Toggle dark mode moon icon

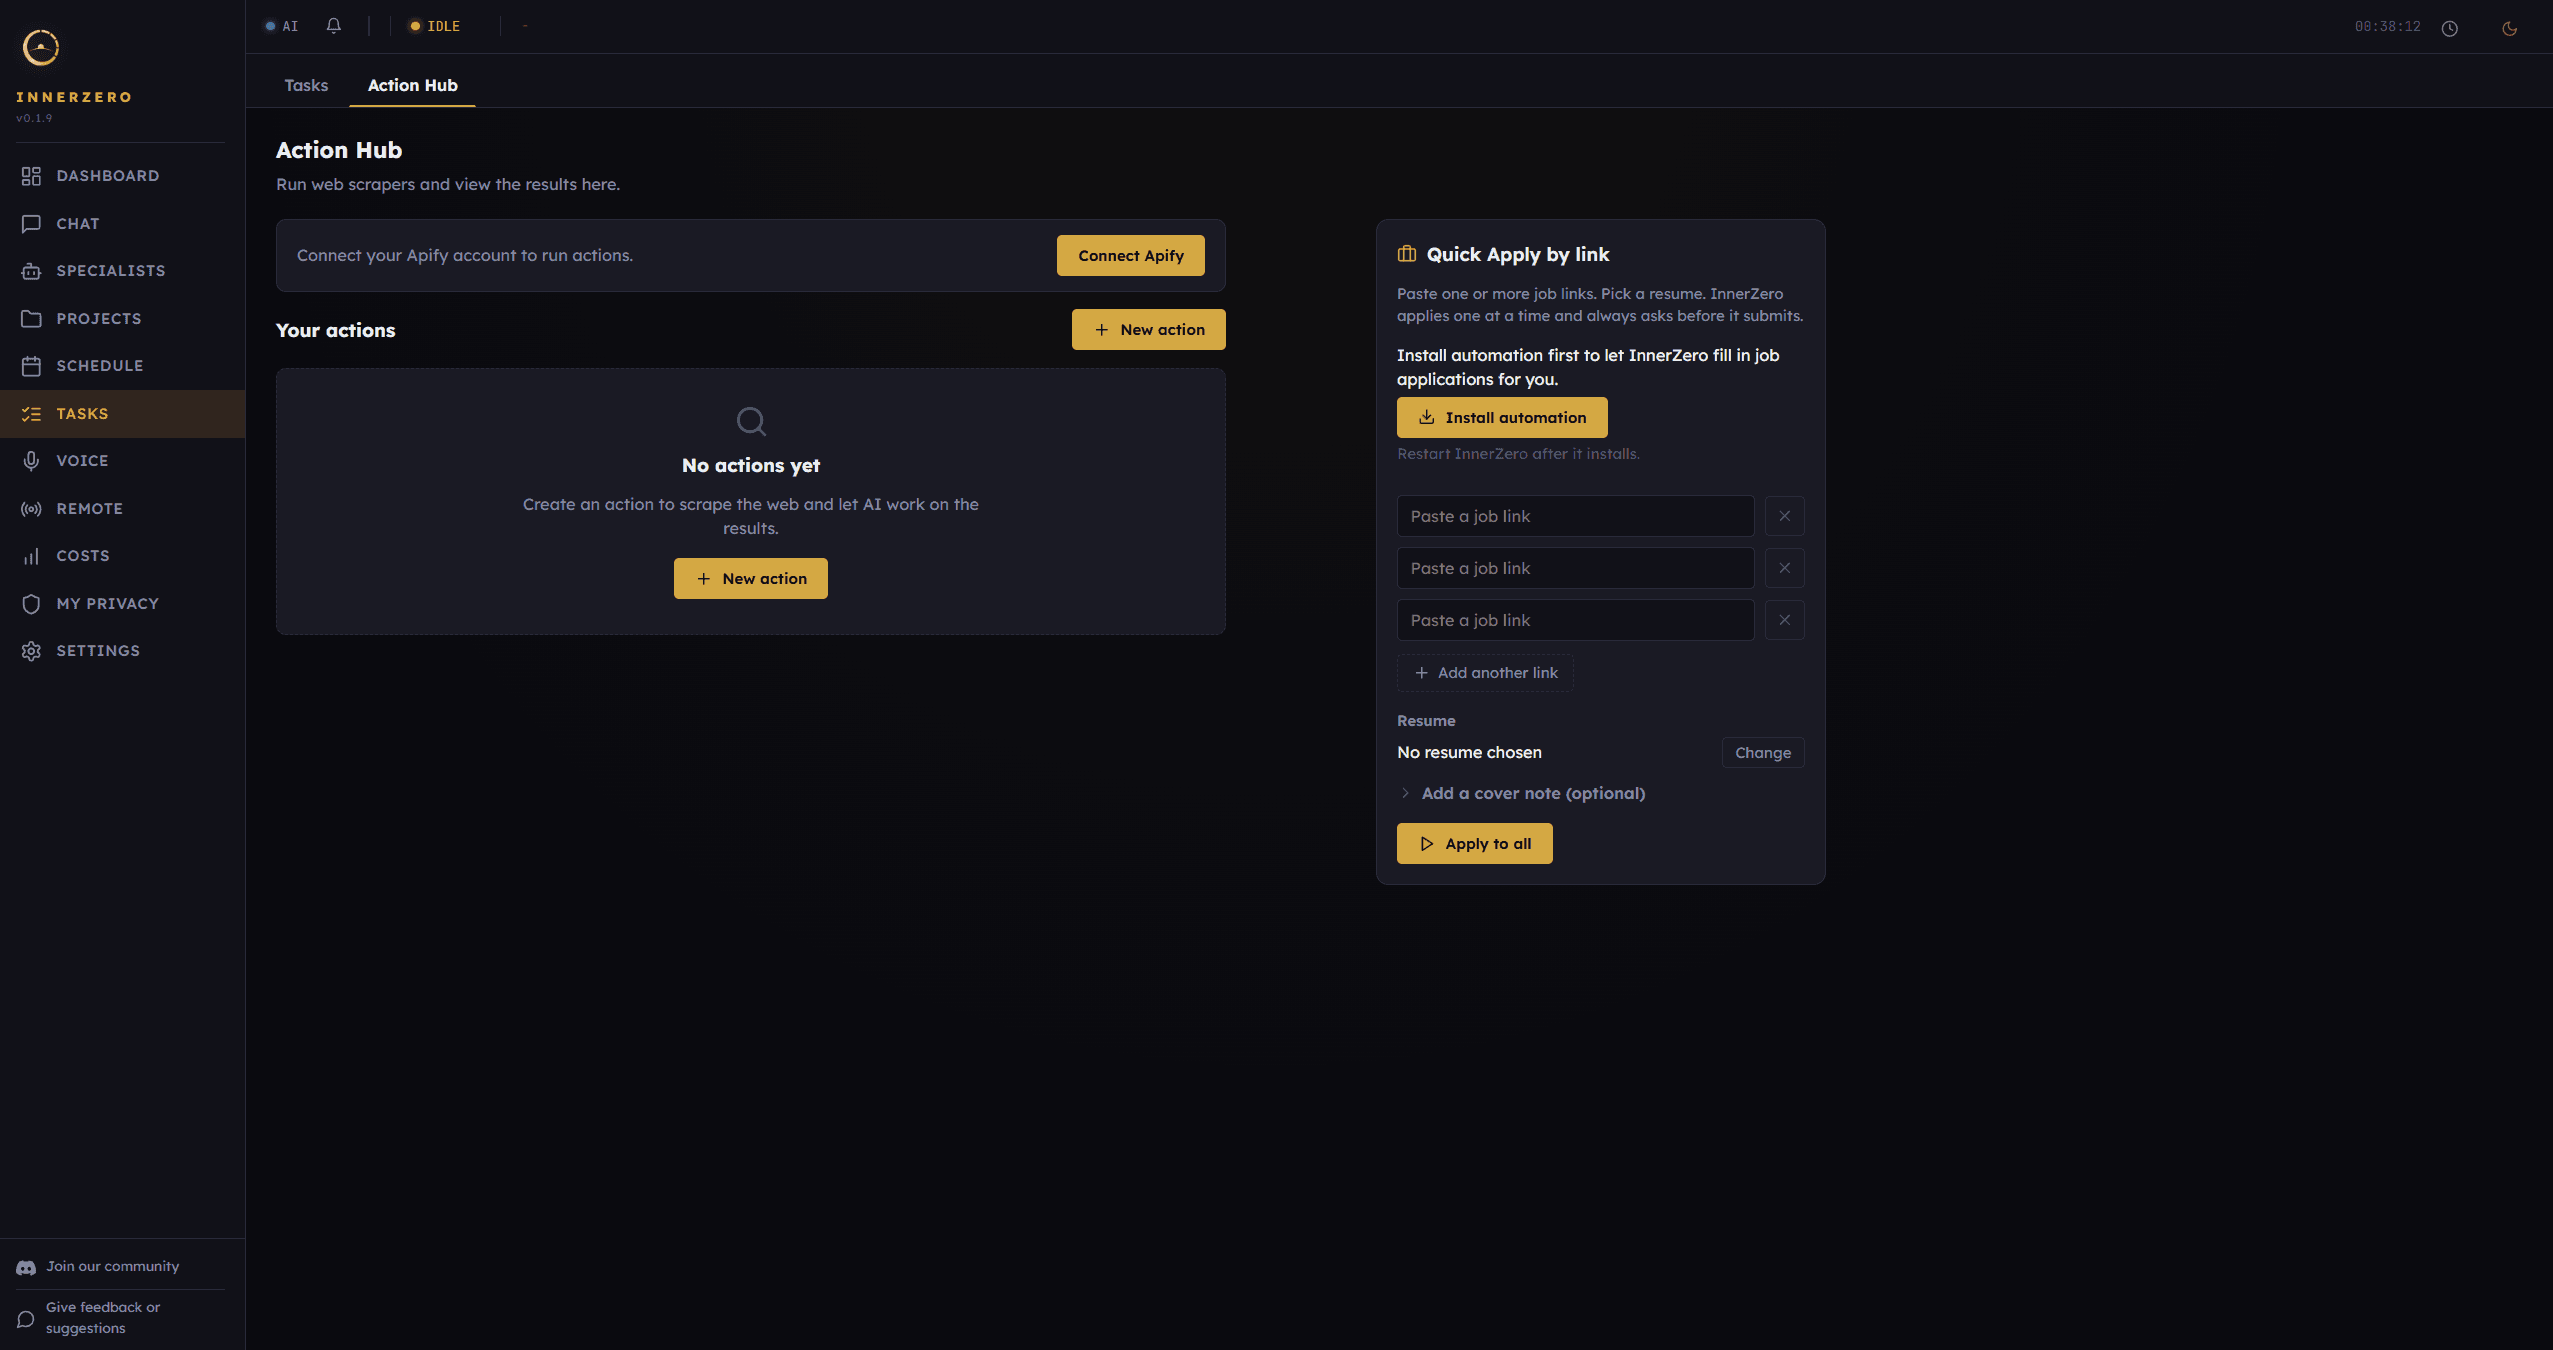(2509, 28)
